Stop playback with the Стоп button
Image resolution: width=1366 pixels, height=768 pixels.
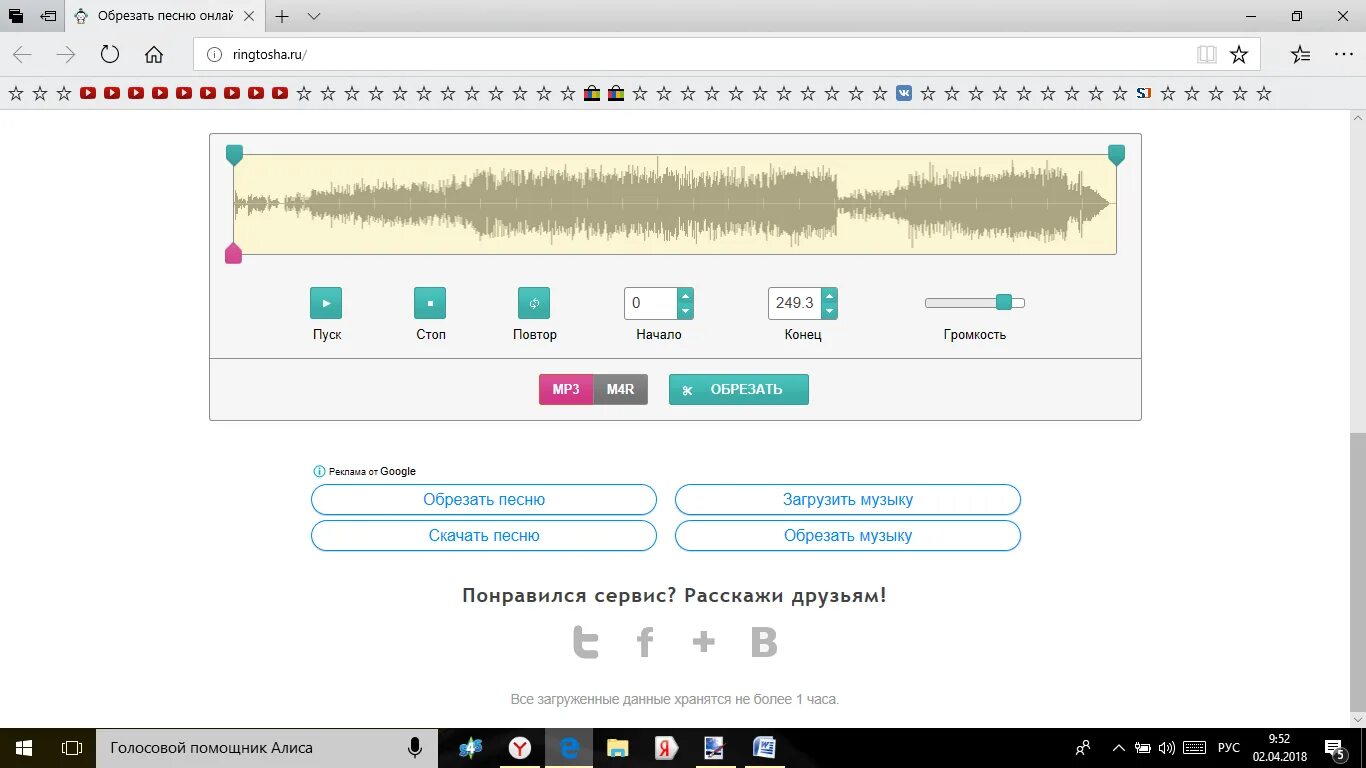[430, 303]
